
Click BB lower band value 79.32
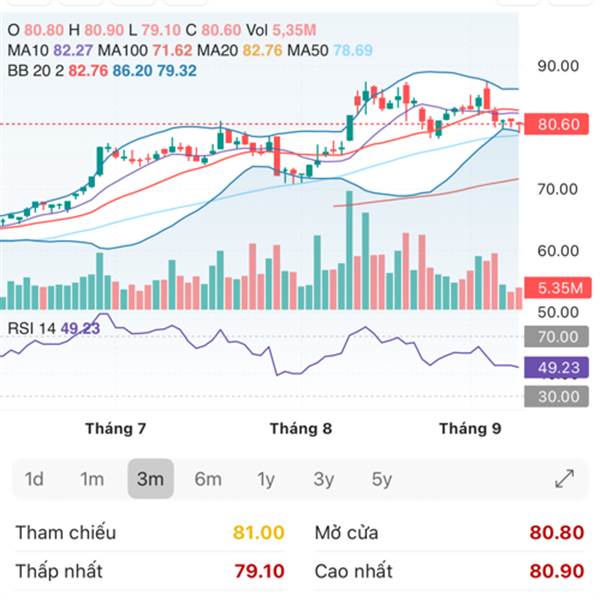[177, 71]
